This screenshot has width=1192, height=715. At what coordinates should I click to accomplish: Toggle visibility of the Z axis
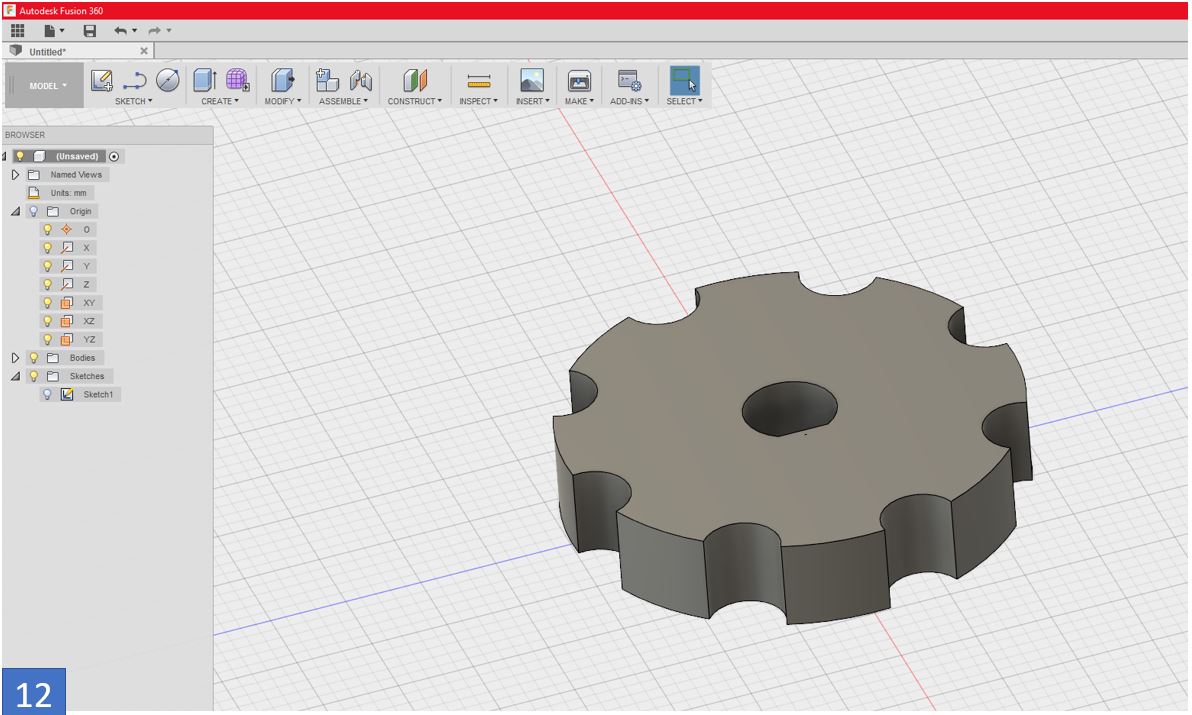[47, 284]
